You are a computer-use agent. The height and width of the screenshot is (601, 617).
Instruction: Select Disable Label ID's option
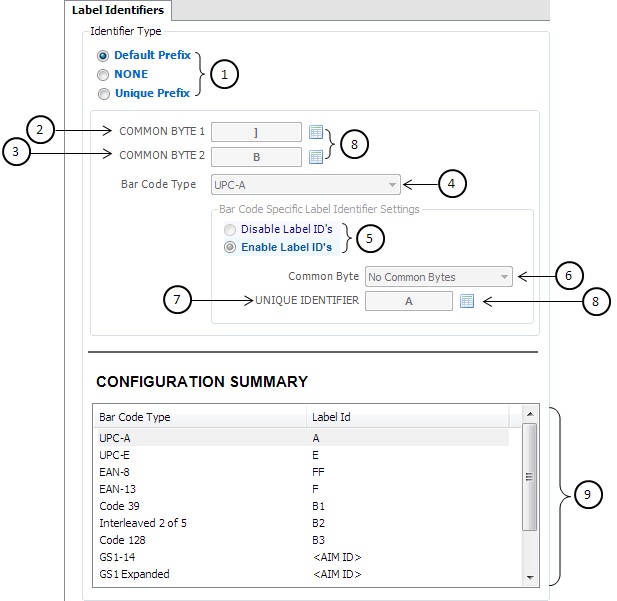click(x=230, y=229)
